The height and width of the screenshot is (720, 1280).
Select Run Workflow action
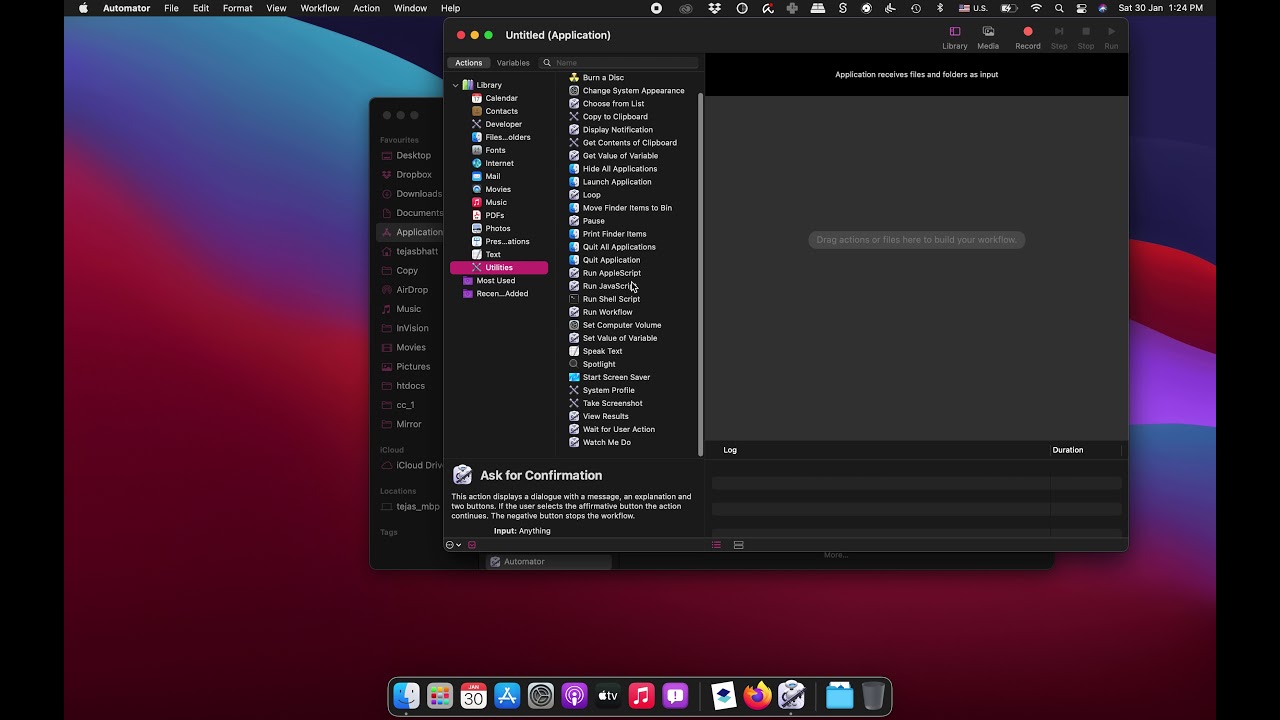click(x=607, y=311)
